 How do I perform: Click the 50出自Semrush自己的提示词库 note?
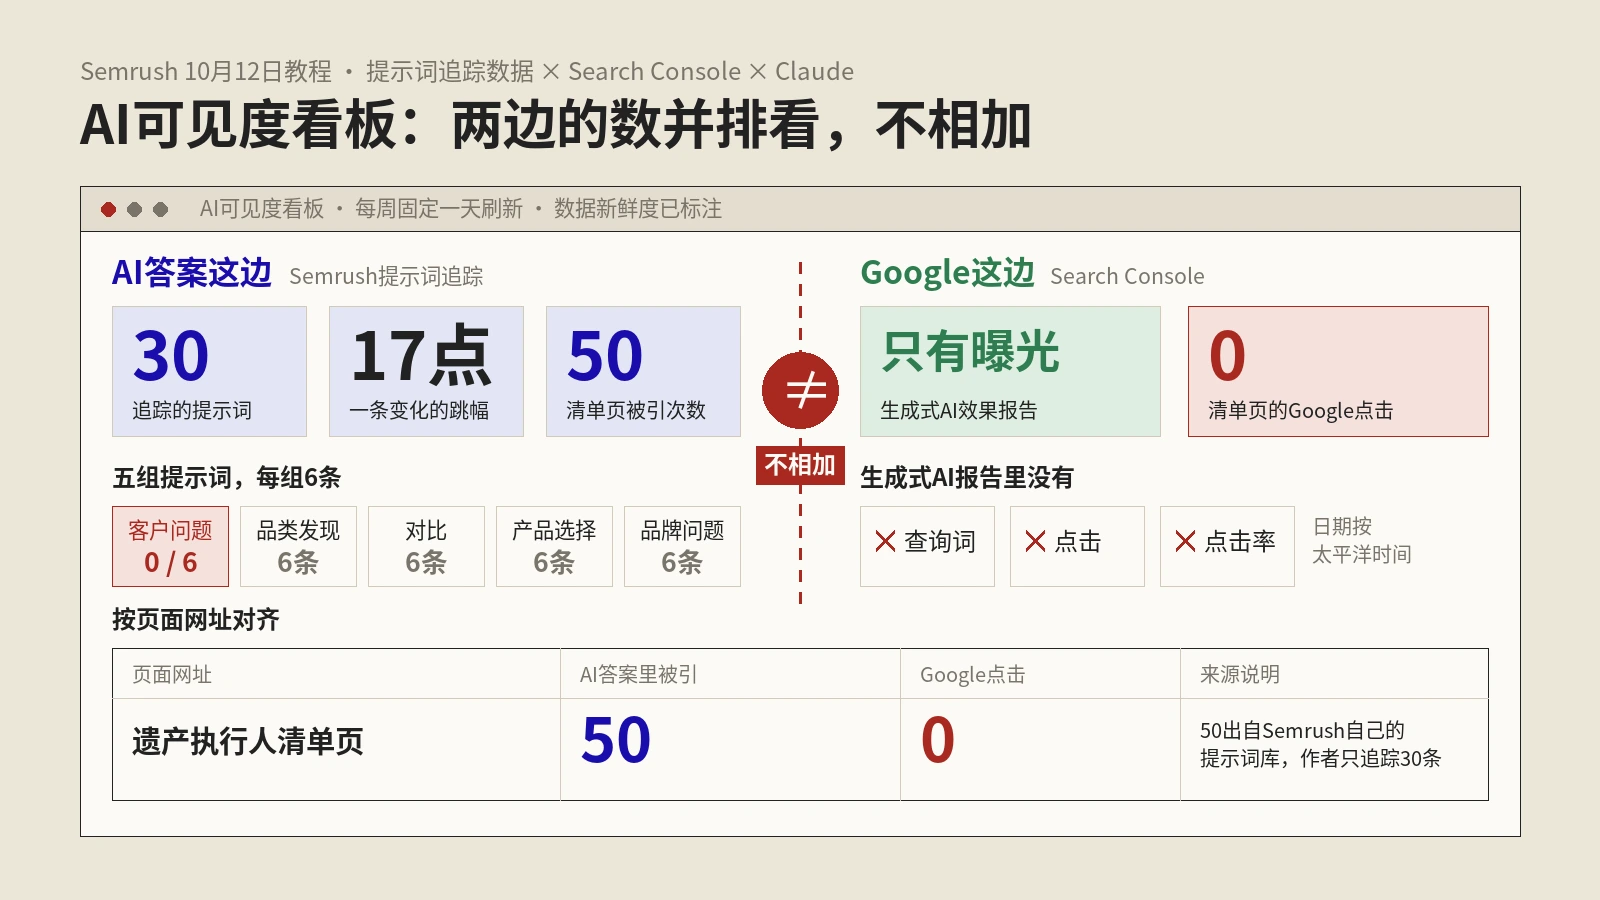pos(1320,744)
